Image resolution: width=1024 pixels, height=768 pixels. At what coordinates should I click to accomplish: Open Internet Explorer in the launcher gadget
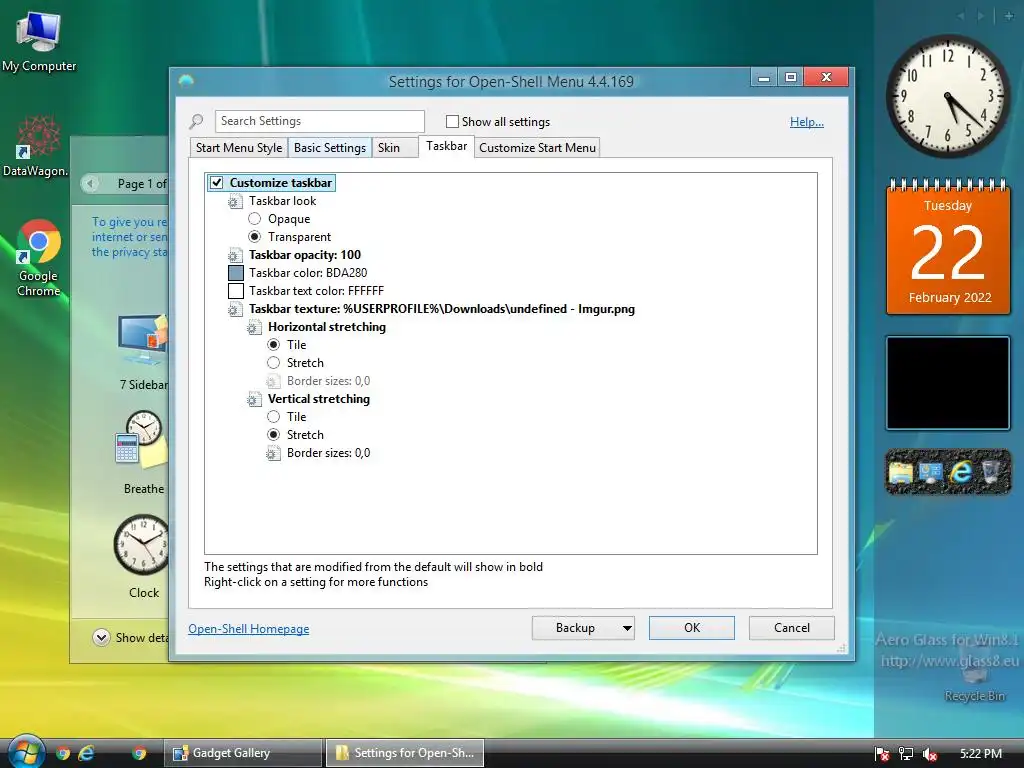960,472
